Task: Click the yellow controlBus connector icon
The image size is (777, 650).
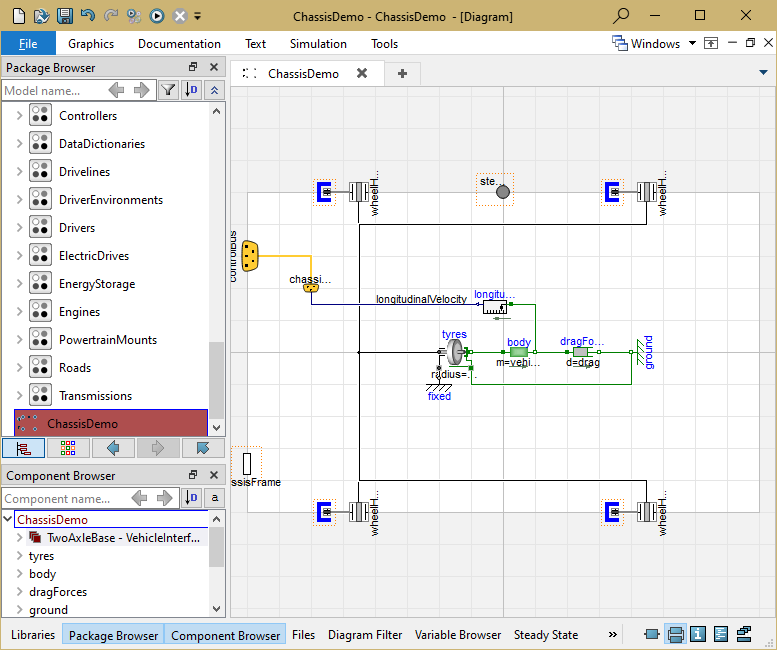Action: [x=250, y=256]
